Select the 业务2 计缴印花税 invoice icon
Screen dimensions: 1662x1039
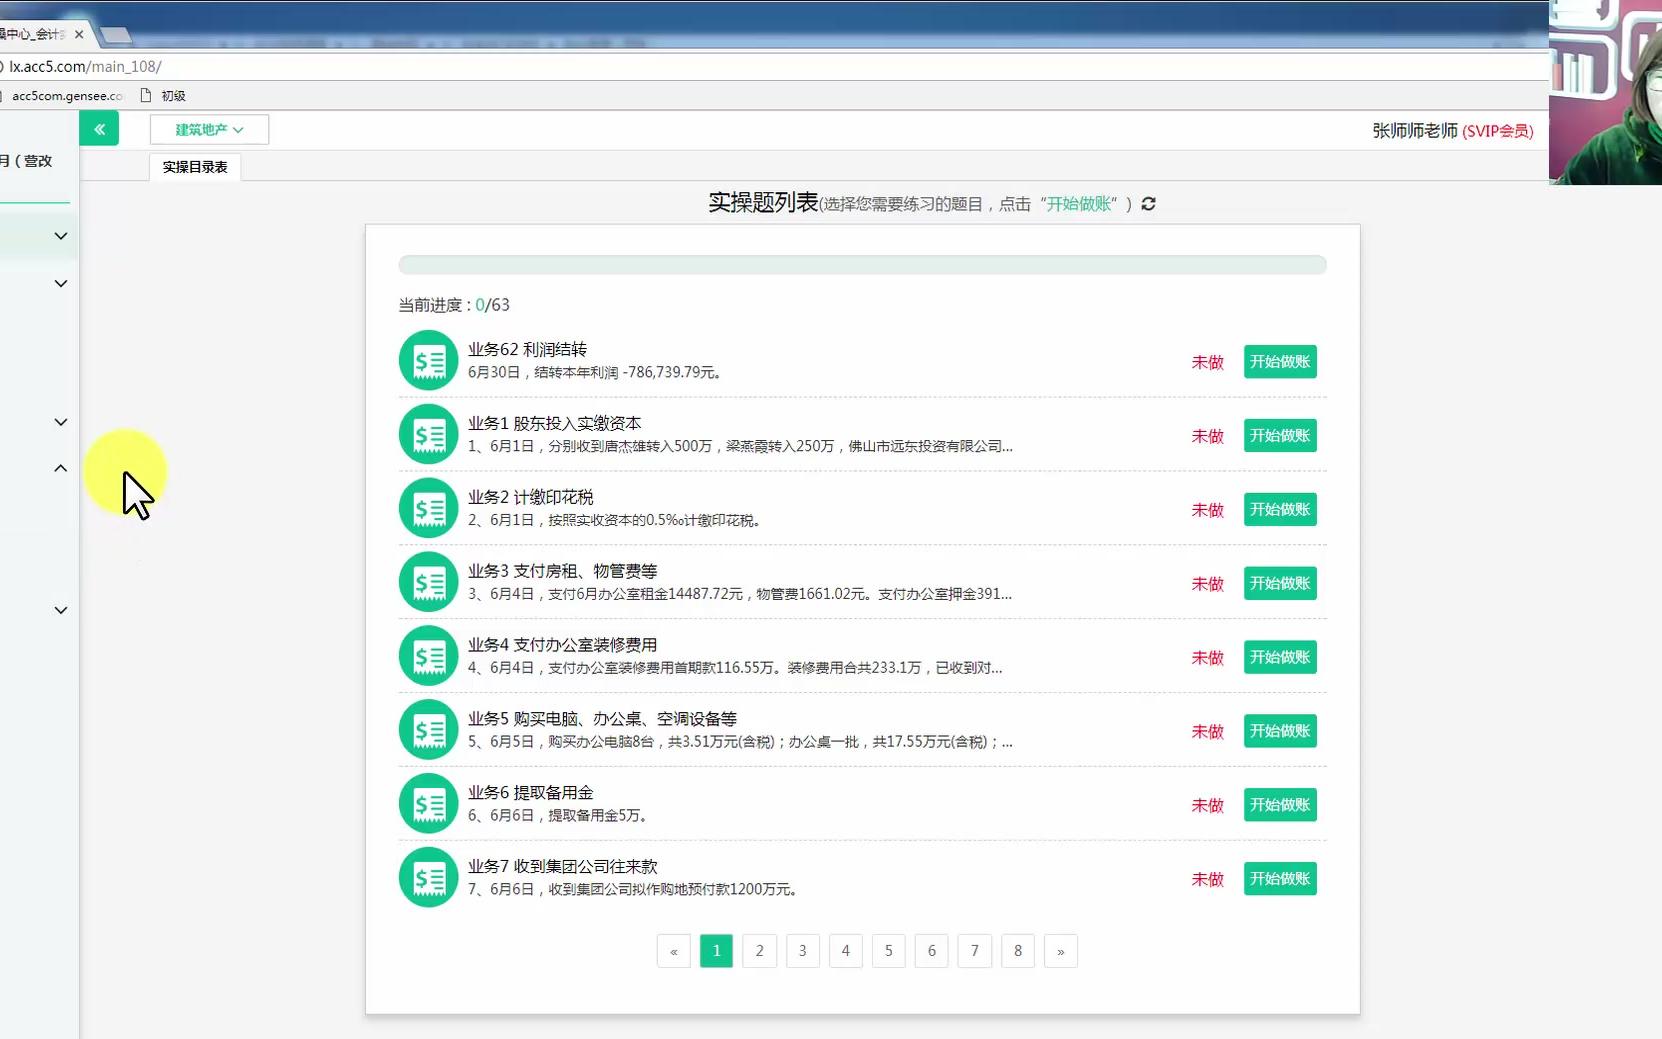(x=428, y=508)
